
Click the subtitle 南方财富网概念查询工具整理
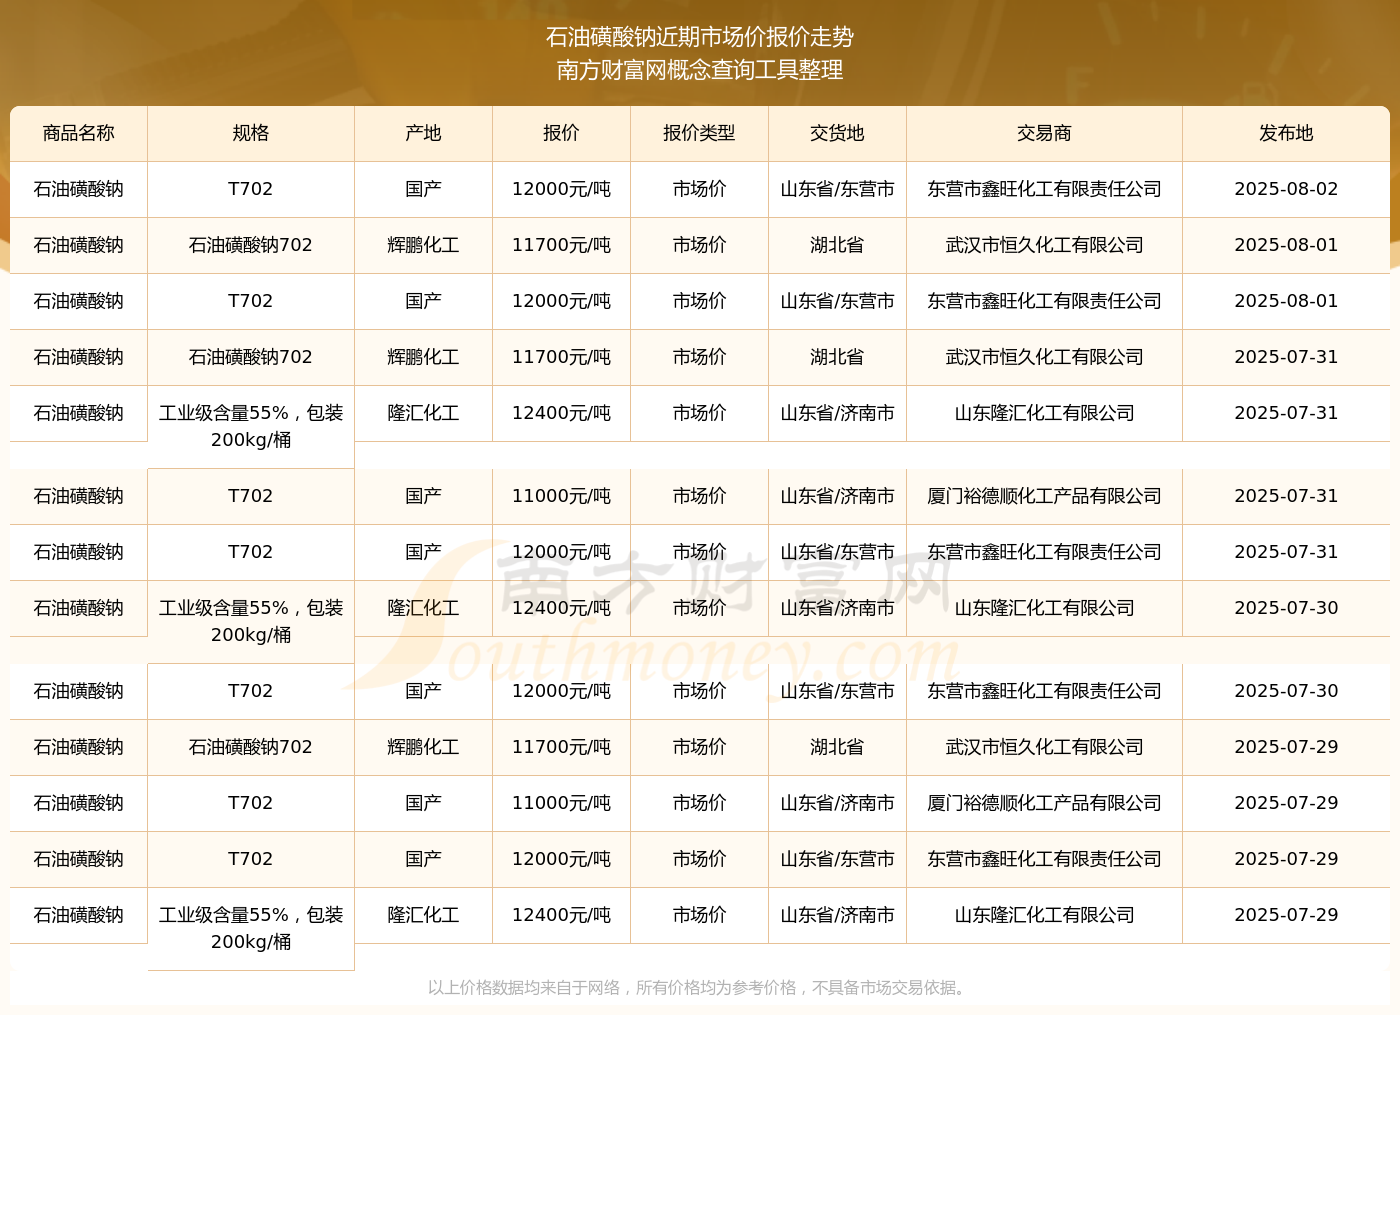pos(700,70)
